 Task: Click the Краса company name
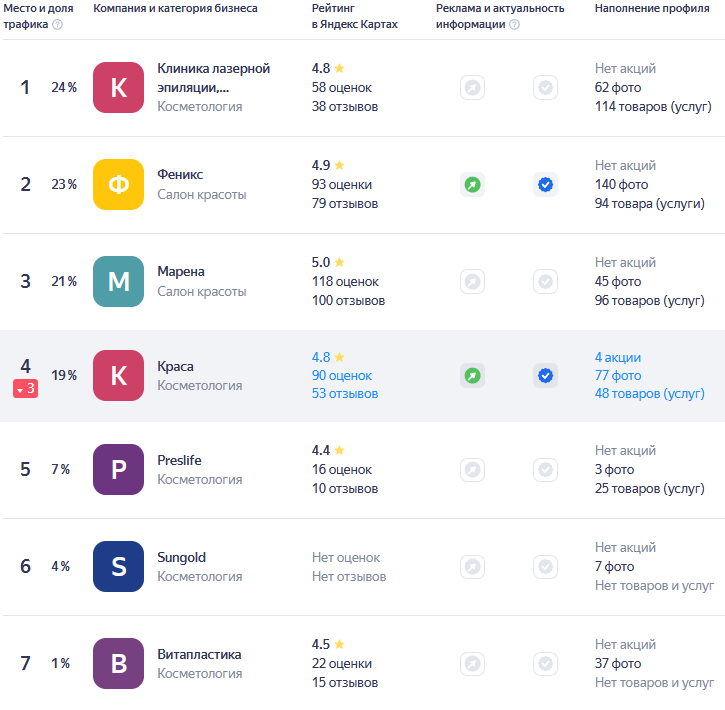point(175,366)
